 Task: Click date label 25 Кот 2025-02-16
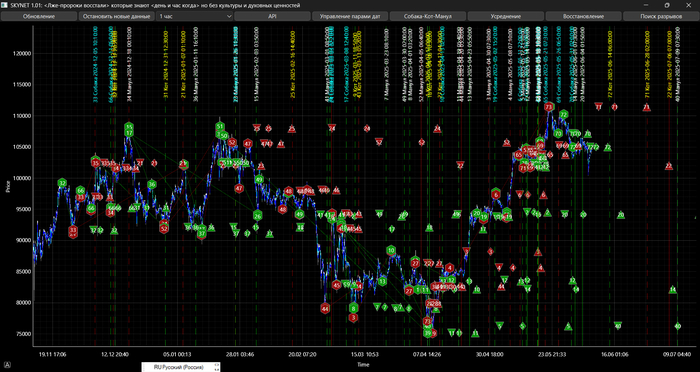point(293,64)
